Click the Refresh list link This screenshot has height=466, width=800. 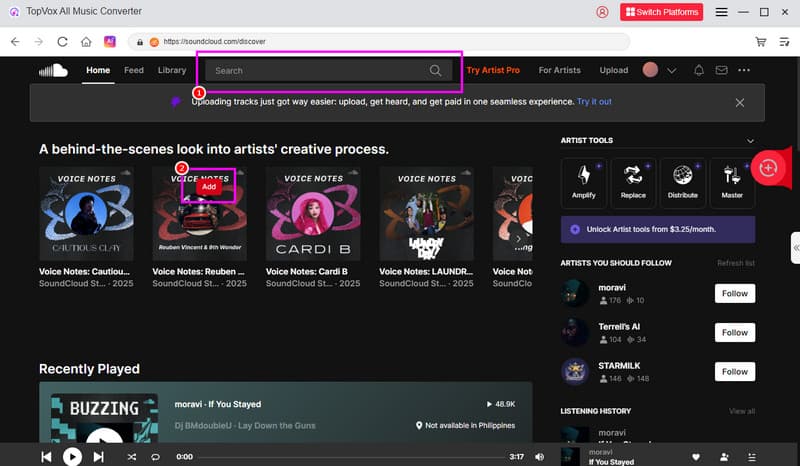(736, 263)
